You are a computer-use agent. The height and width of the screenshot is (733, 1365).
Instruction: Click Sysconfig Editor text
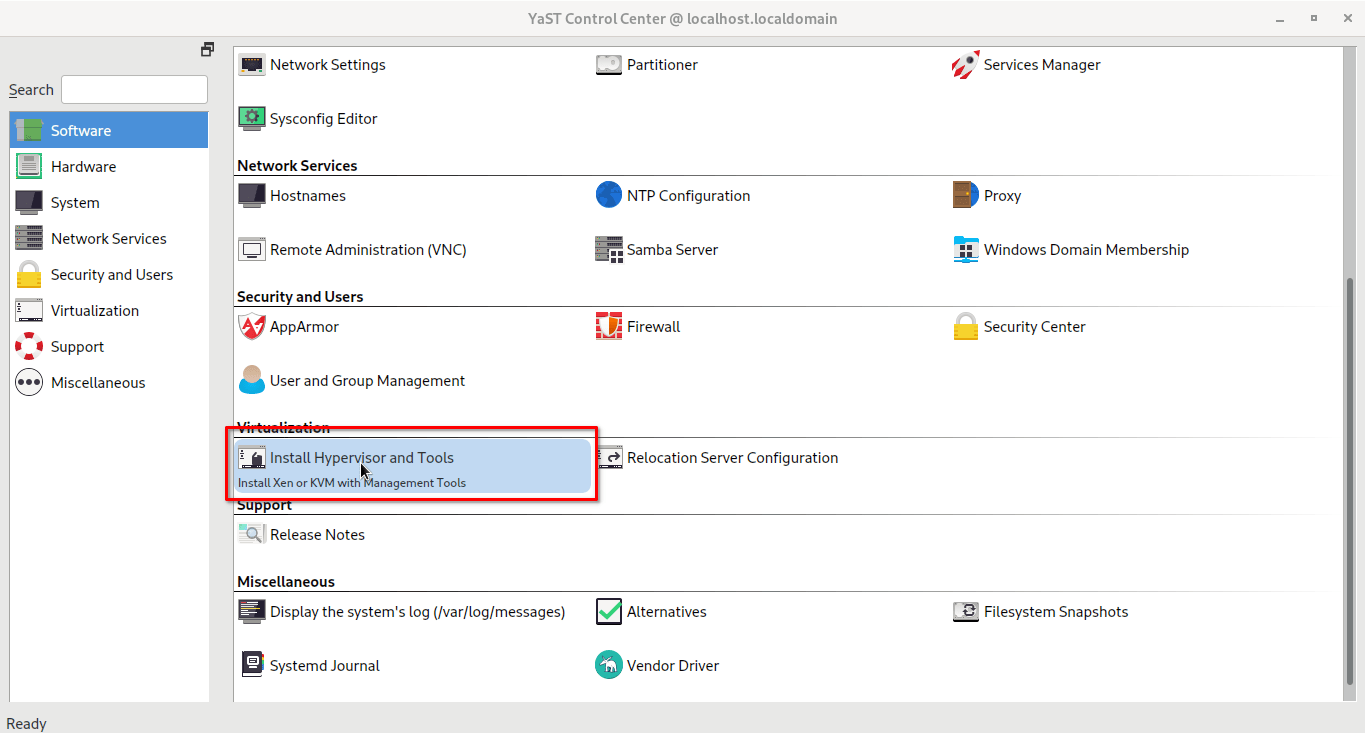coord(323,119)
